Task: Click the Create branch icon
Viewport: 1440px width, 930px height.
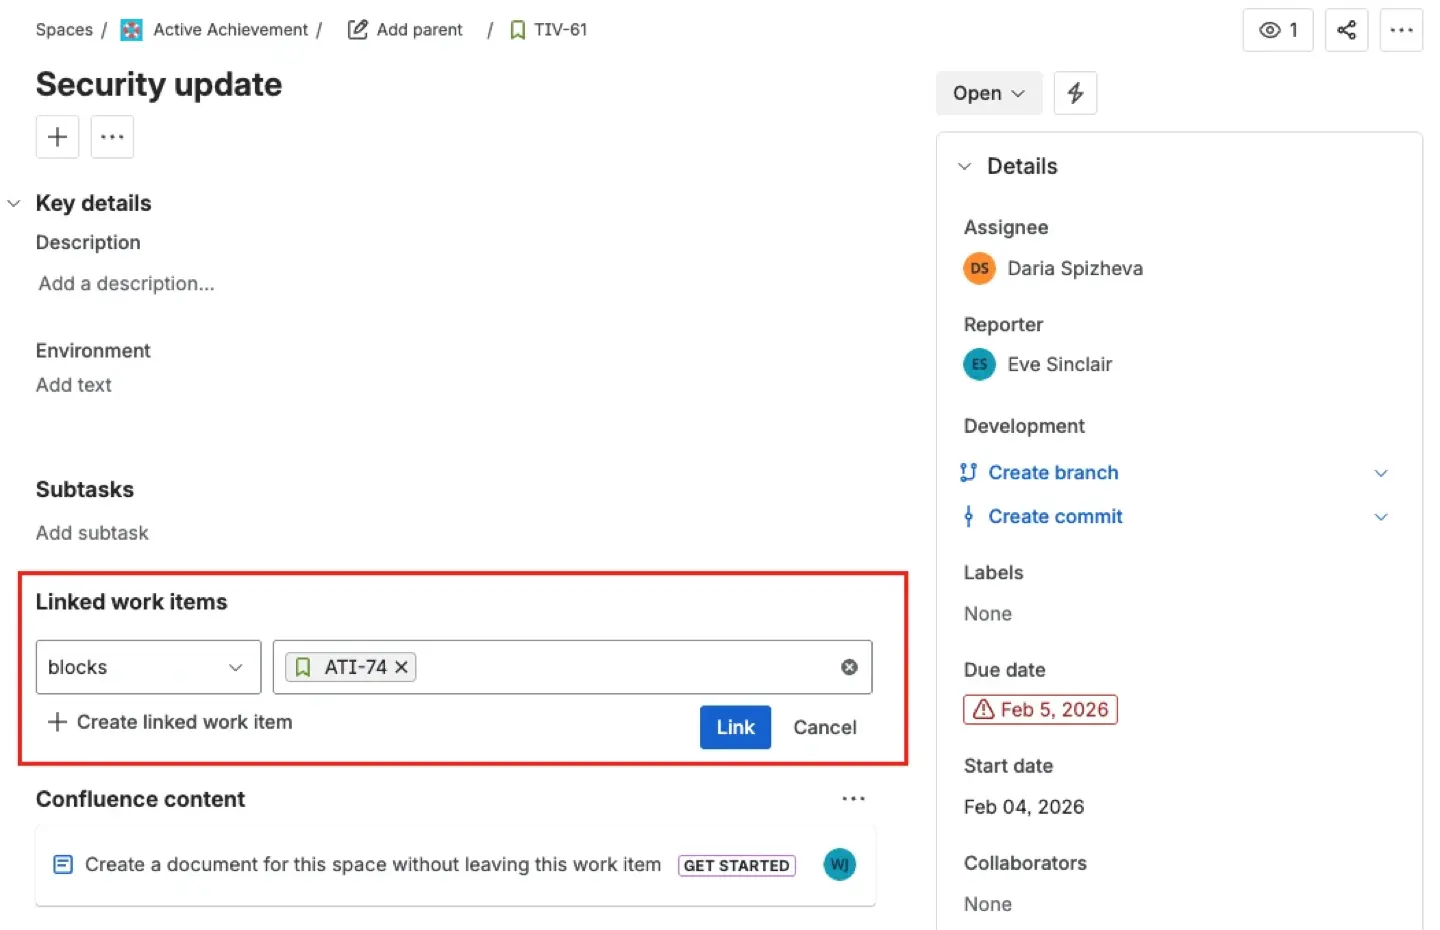Action: [x=968, y=472]
